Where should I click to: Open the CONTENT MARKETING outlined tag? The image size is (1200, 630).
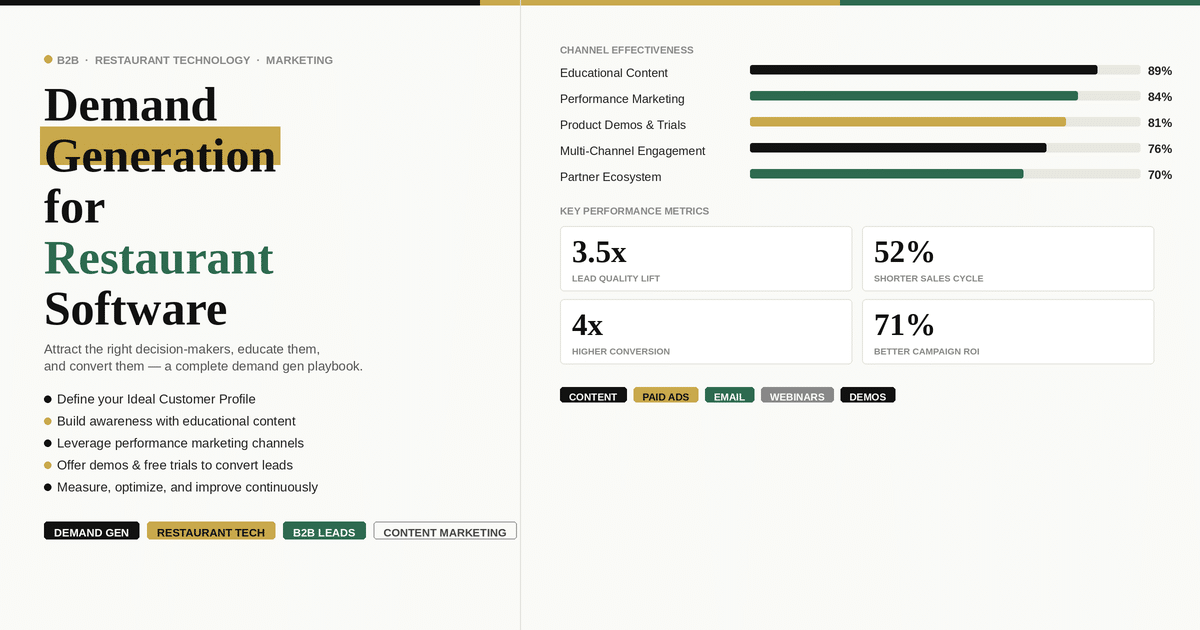pyautogui.click(x=445, y=531)
